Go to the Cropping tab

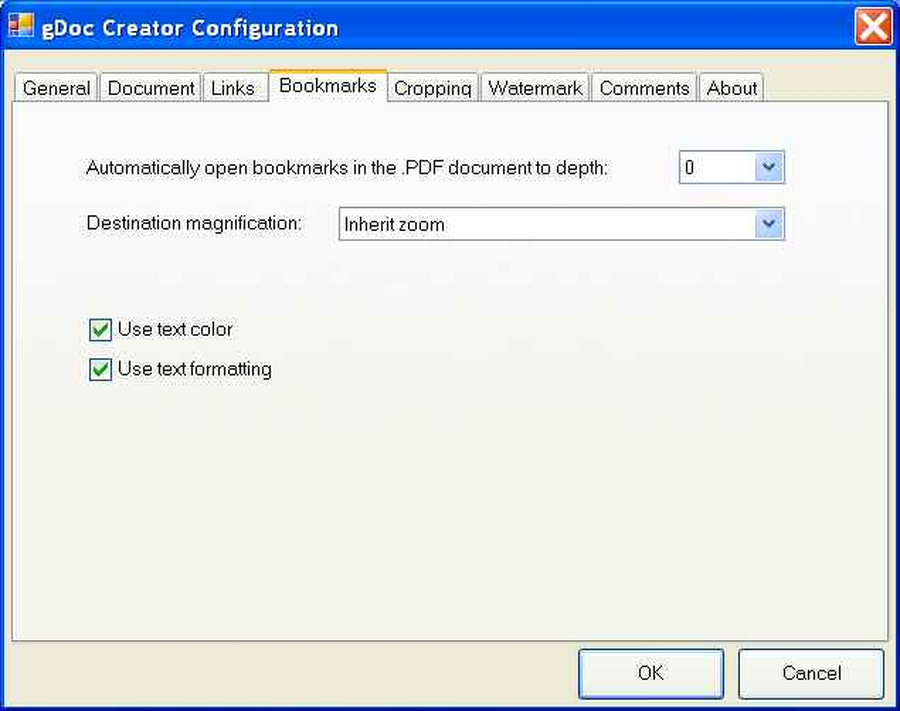[x=433, y=88]
